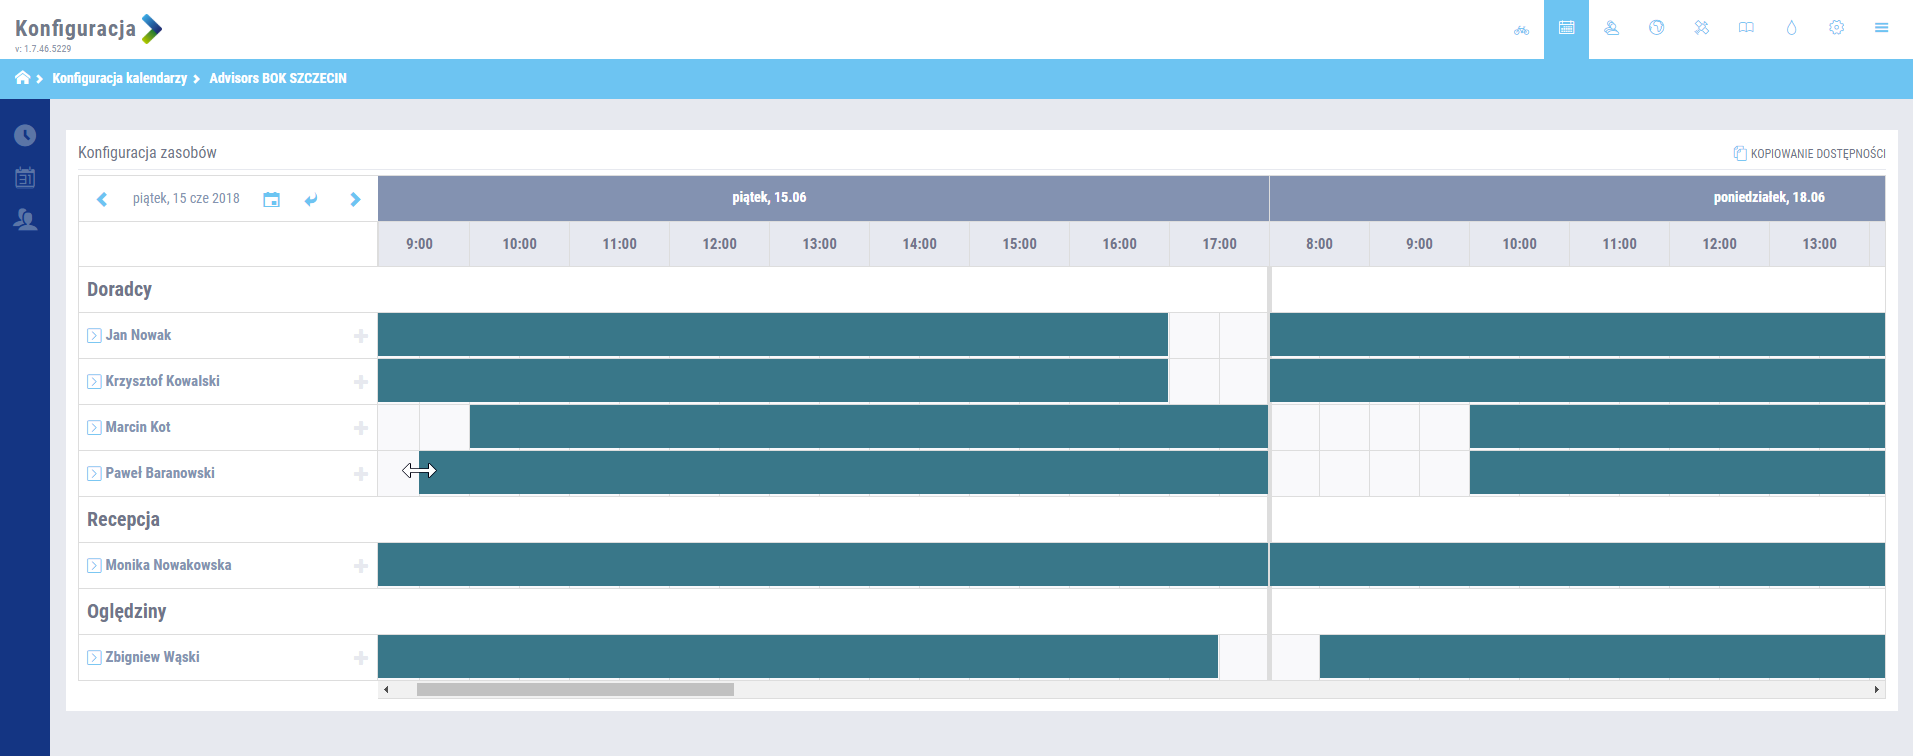1913x756 pixels.
Task: Expand the Marcin Kot resource row
Action: click(94, 427)
